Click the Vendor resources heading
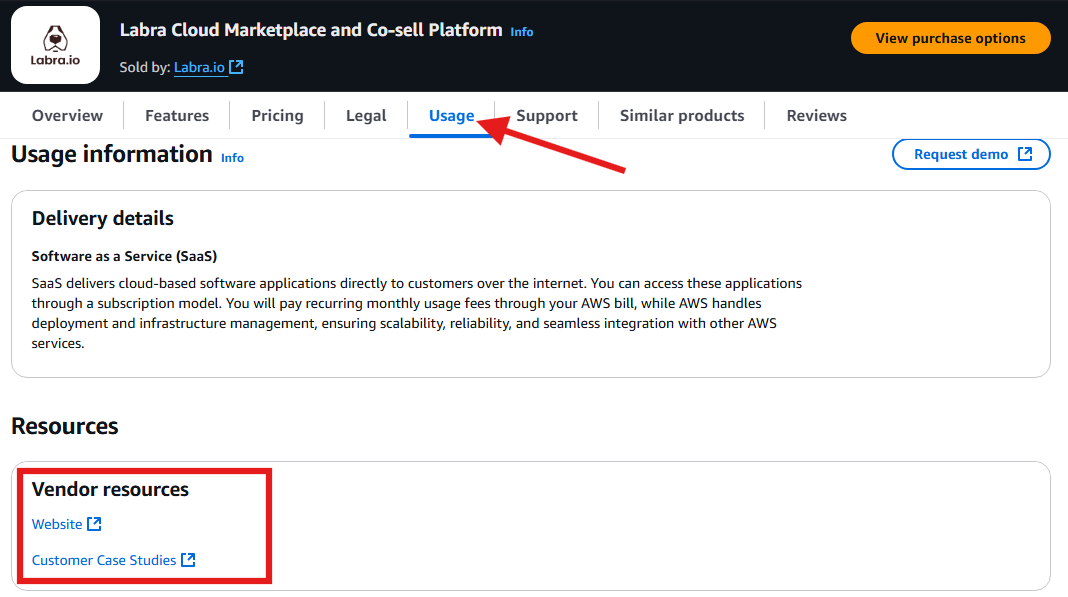The image size is (1068, 597). pos(110,489)
